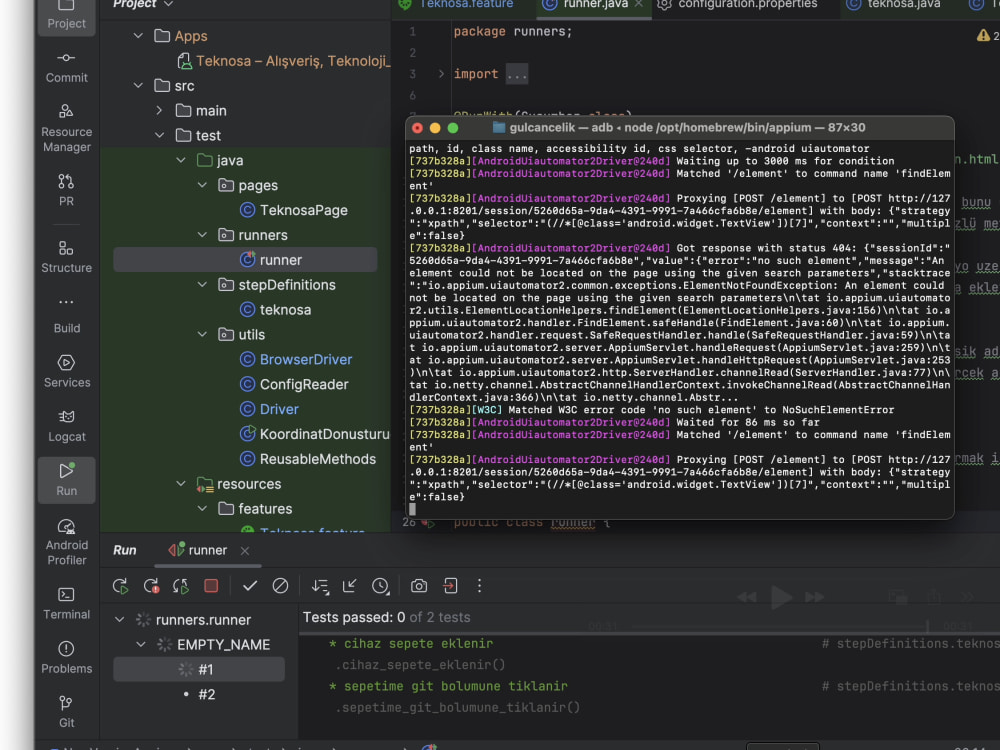1000x750 pixels.
Task: Switch to the configuration.properties editor tab
Action: coord(738,5)
